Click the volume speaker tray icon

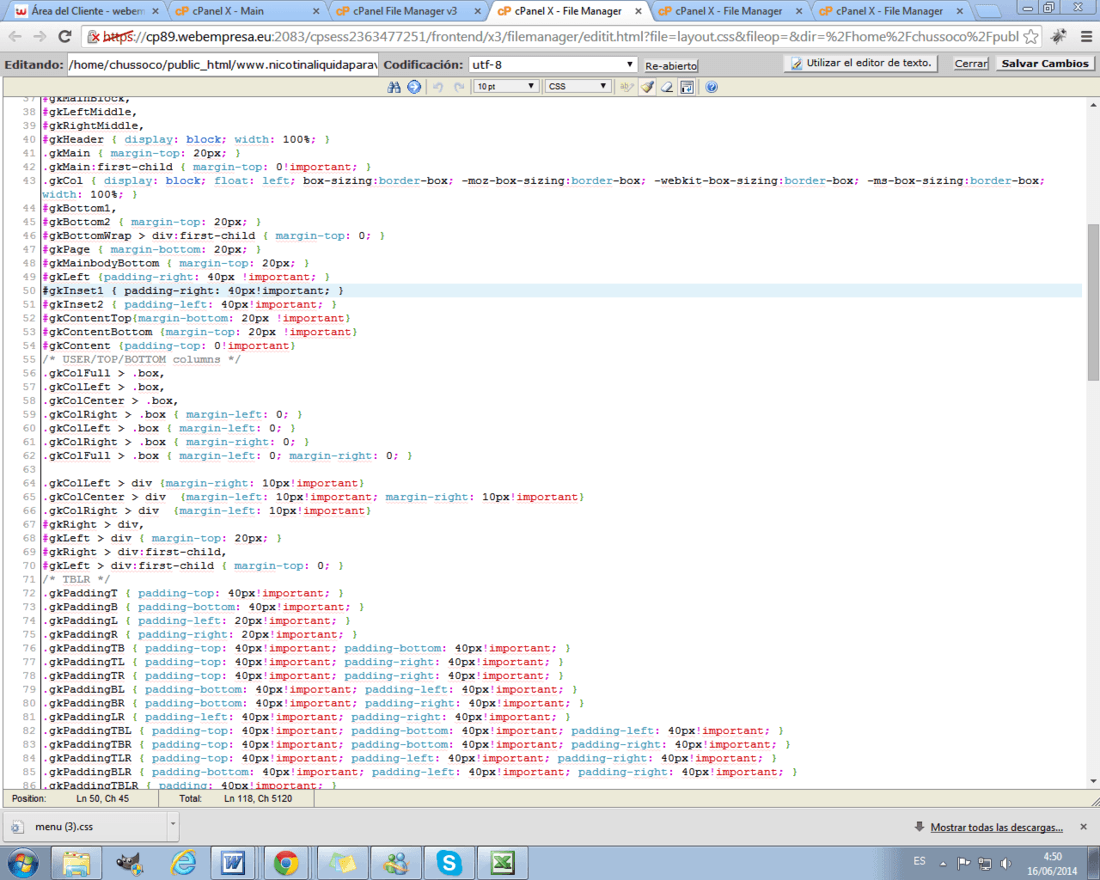point(1006,863)
